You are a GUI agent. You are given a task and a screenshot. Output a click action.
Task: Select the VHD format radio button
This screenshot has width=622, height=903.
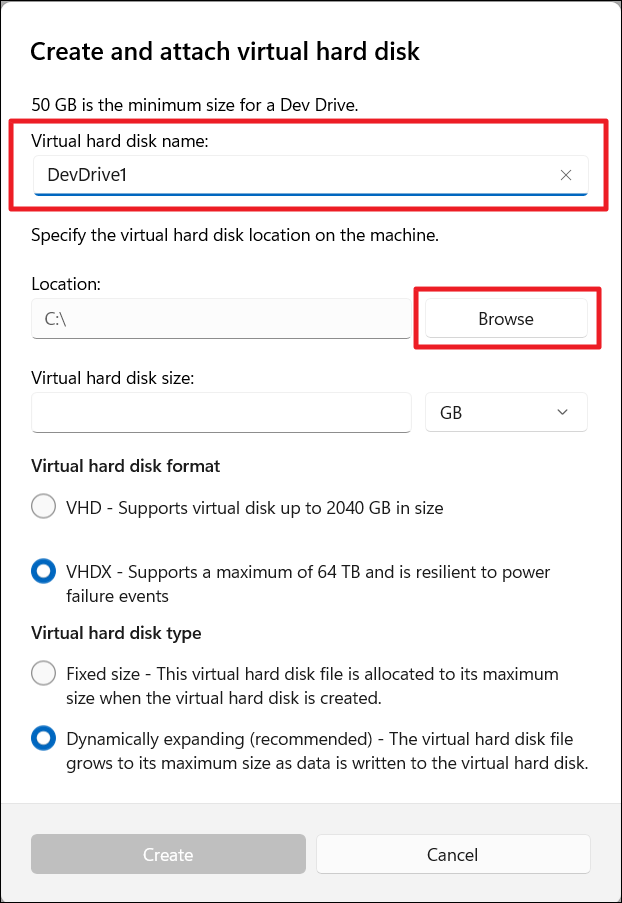44,507
